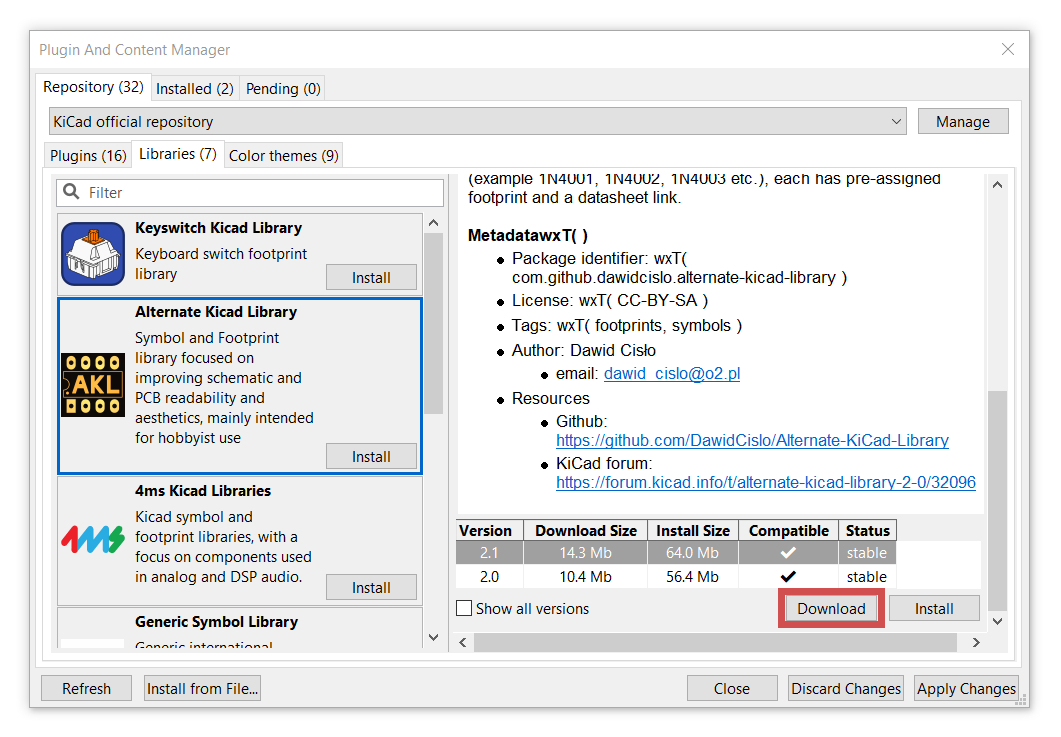Install the Keyswitch Kicad Library
Screen dimensions: 1061x737
click(x=371, y=277)
